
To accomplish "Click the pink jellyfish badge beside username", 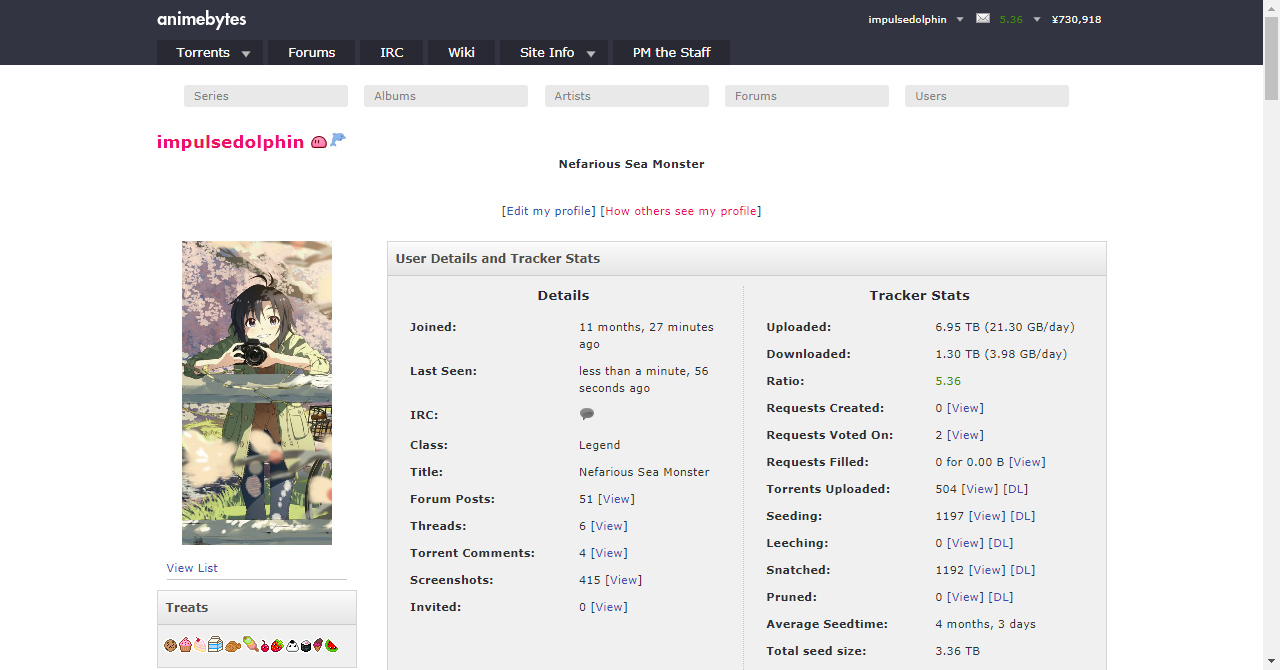I will pos(319,142).
